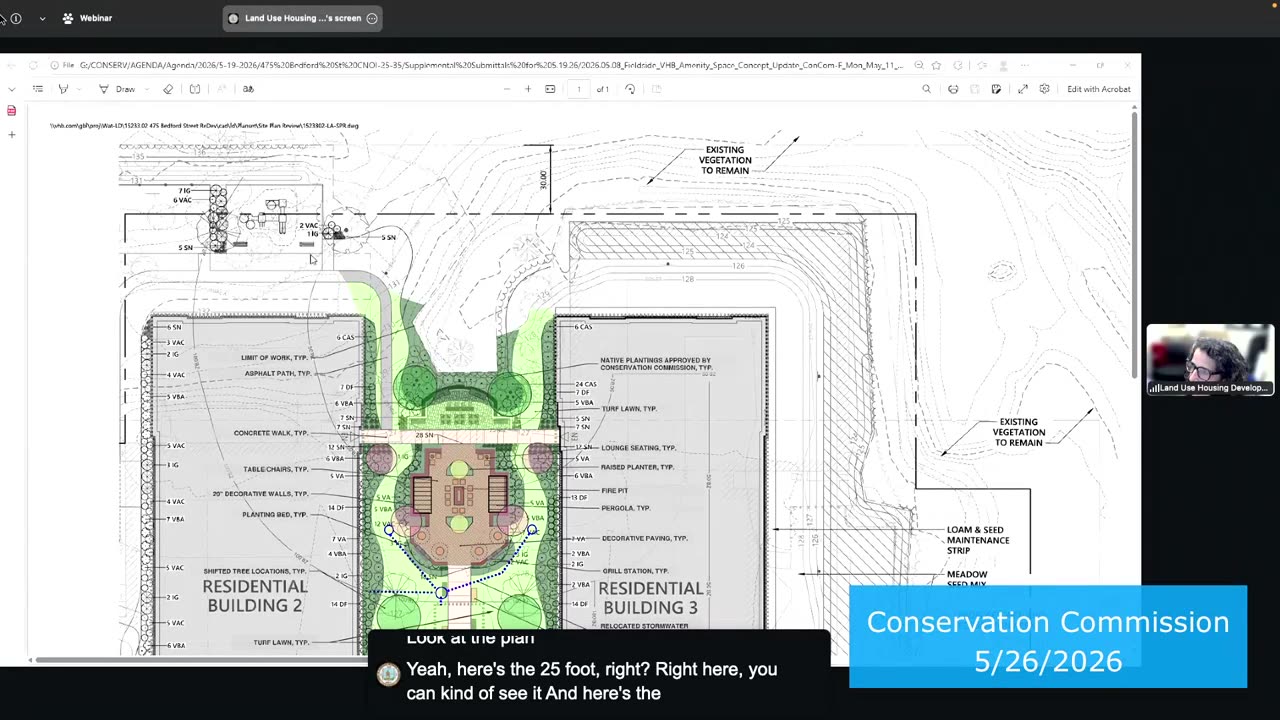Click the search magnifier in PDF toolbar
1280x720 pixels.
click(x=926, y=89)
